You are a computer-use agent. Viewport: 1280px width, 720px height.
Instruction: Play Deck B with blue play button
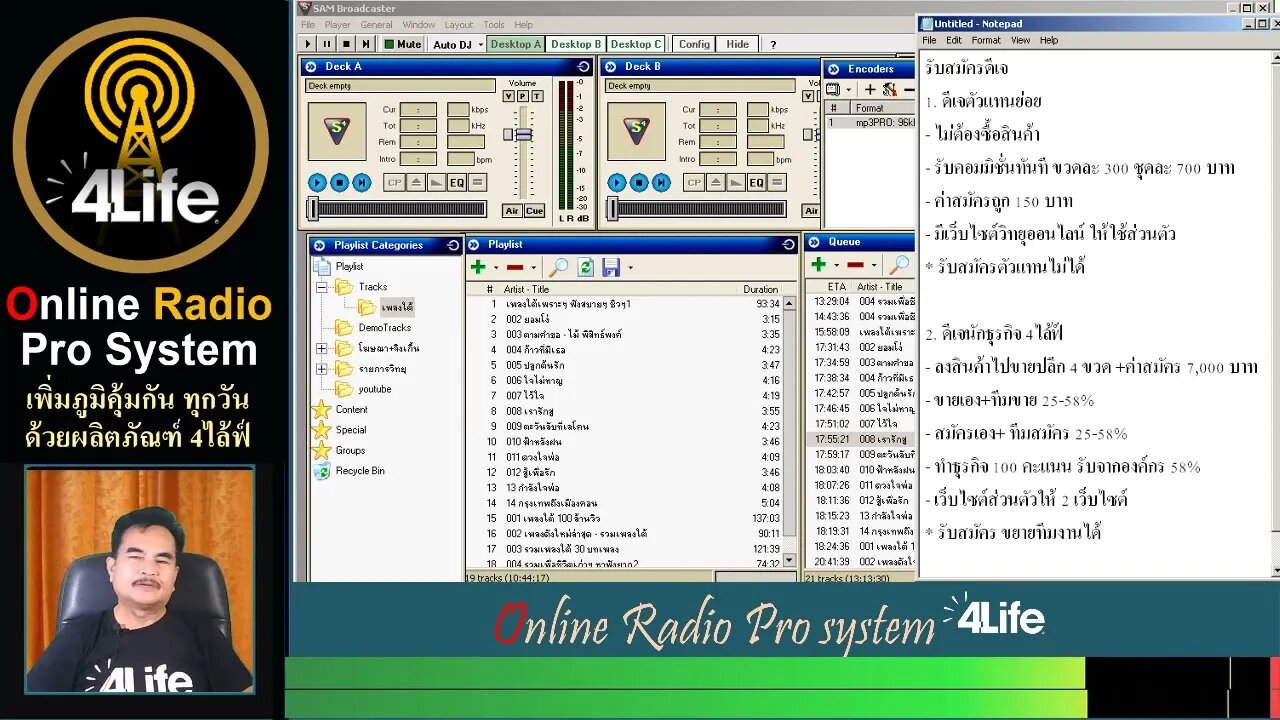pos(617,182)
